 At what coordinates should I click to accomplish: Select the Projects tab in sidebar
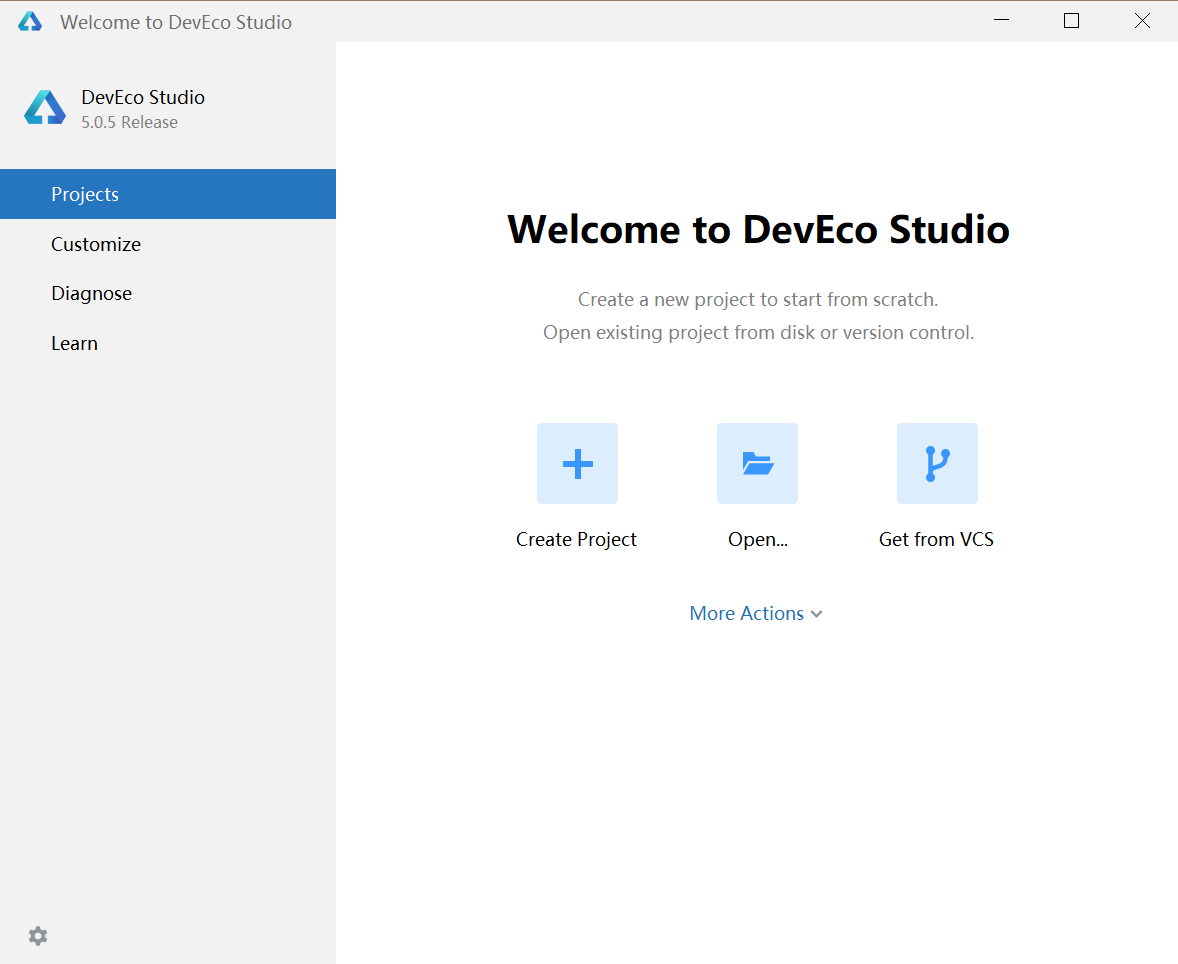(x=85, y=193)
